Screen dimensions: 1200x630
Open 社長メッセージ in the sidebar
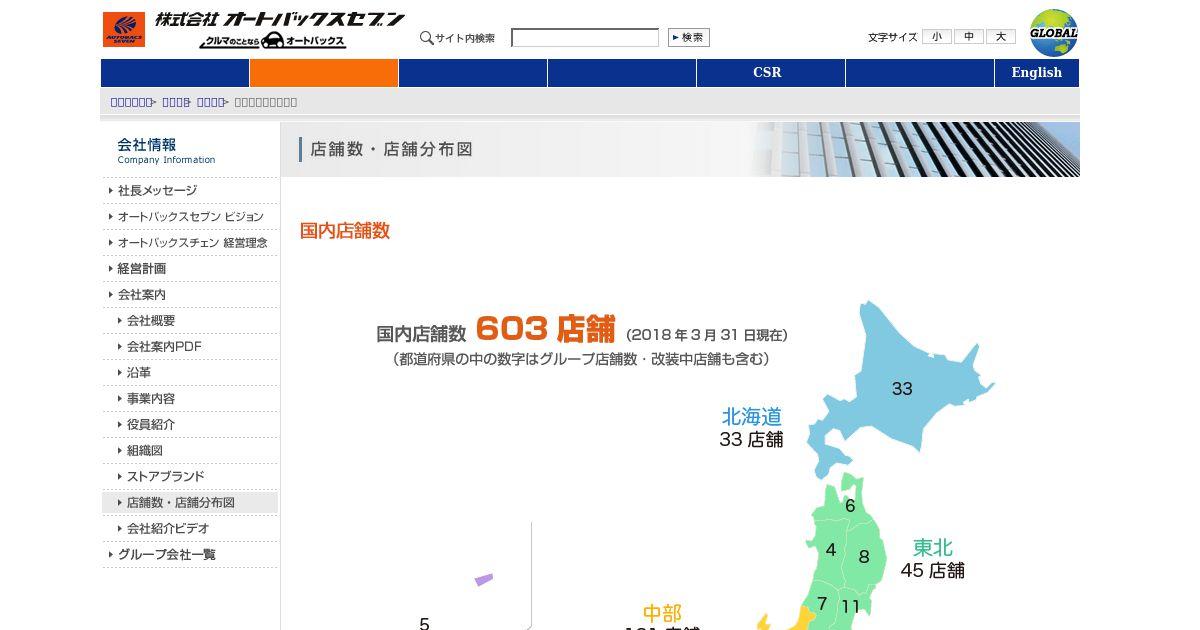tap(157, 191)
